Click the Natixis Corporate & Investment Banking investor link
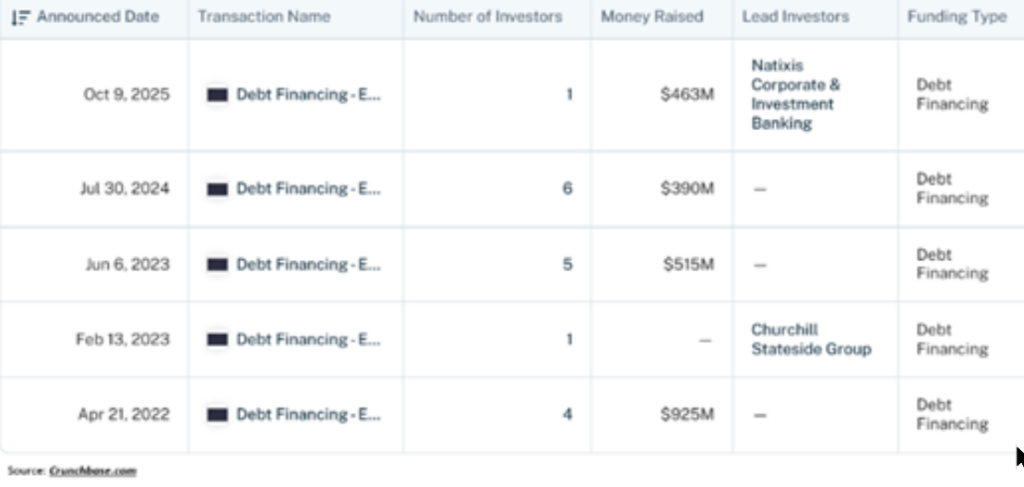Screen dimensions: 1024x487 pyautogui.click(x=795, y=95)
